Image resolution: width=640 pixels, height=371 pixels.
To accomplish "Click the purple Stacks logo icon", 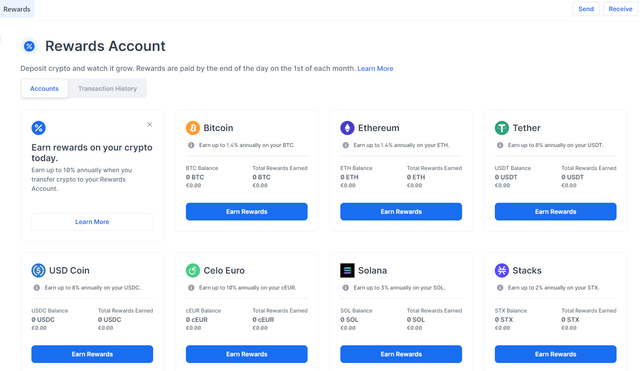I will tap(502, 270).
